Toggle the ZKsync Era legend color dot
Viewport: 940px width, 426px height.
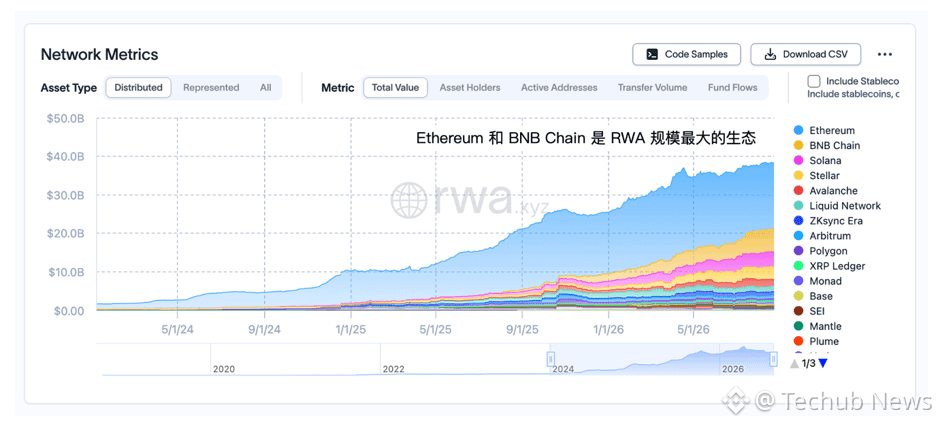(x=798, y=220)
